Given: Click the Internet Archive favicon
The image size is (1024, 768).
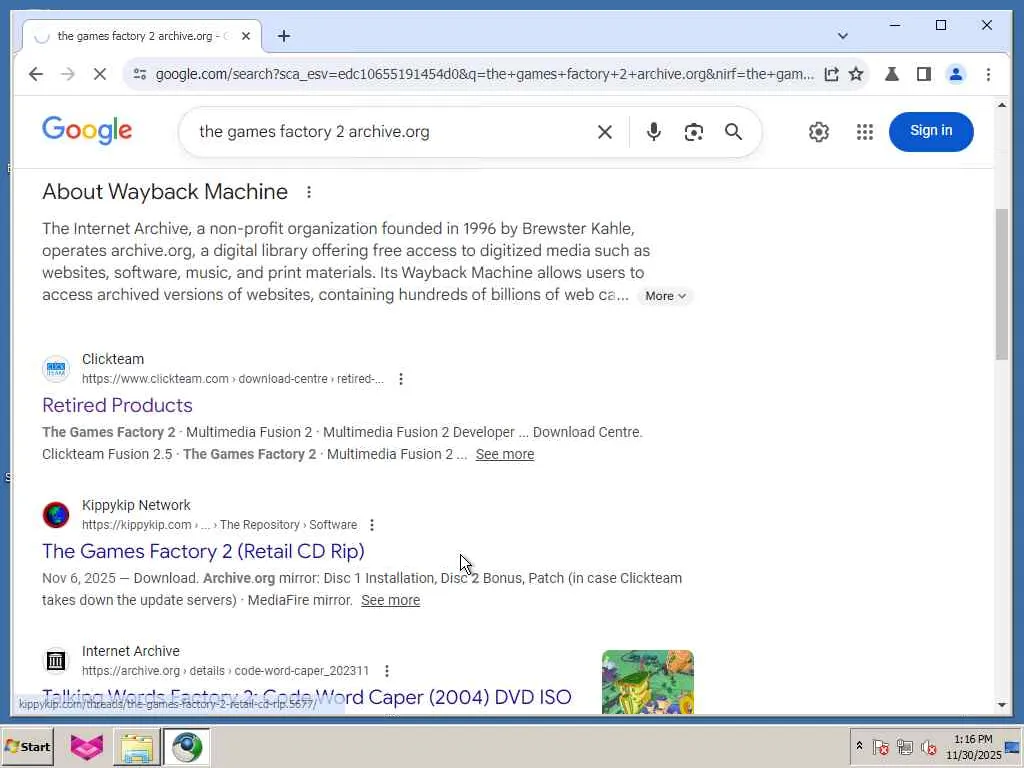Looking at the screenshot, I should 56,661.
